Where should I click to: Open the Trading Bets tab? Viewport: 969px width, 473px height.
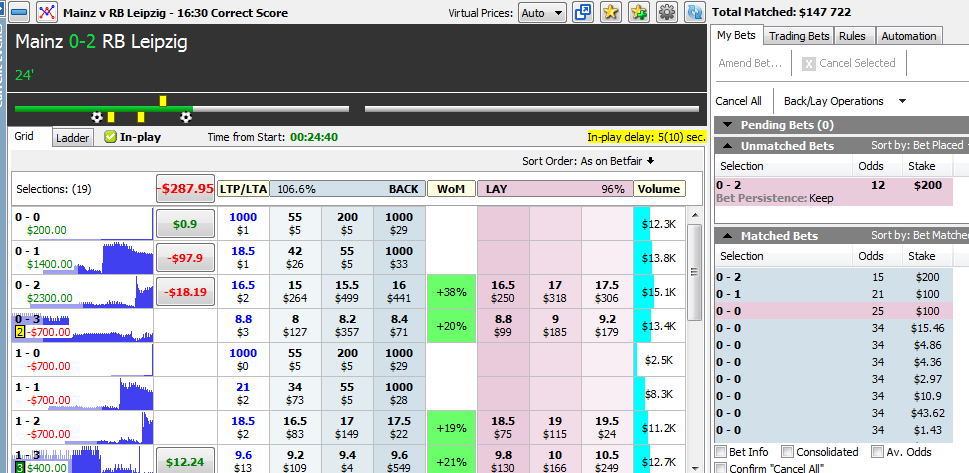tap(799, 36)
